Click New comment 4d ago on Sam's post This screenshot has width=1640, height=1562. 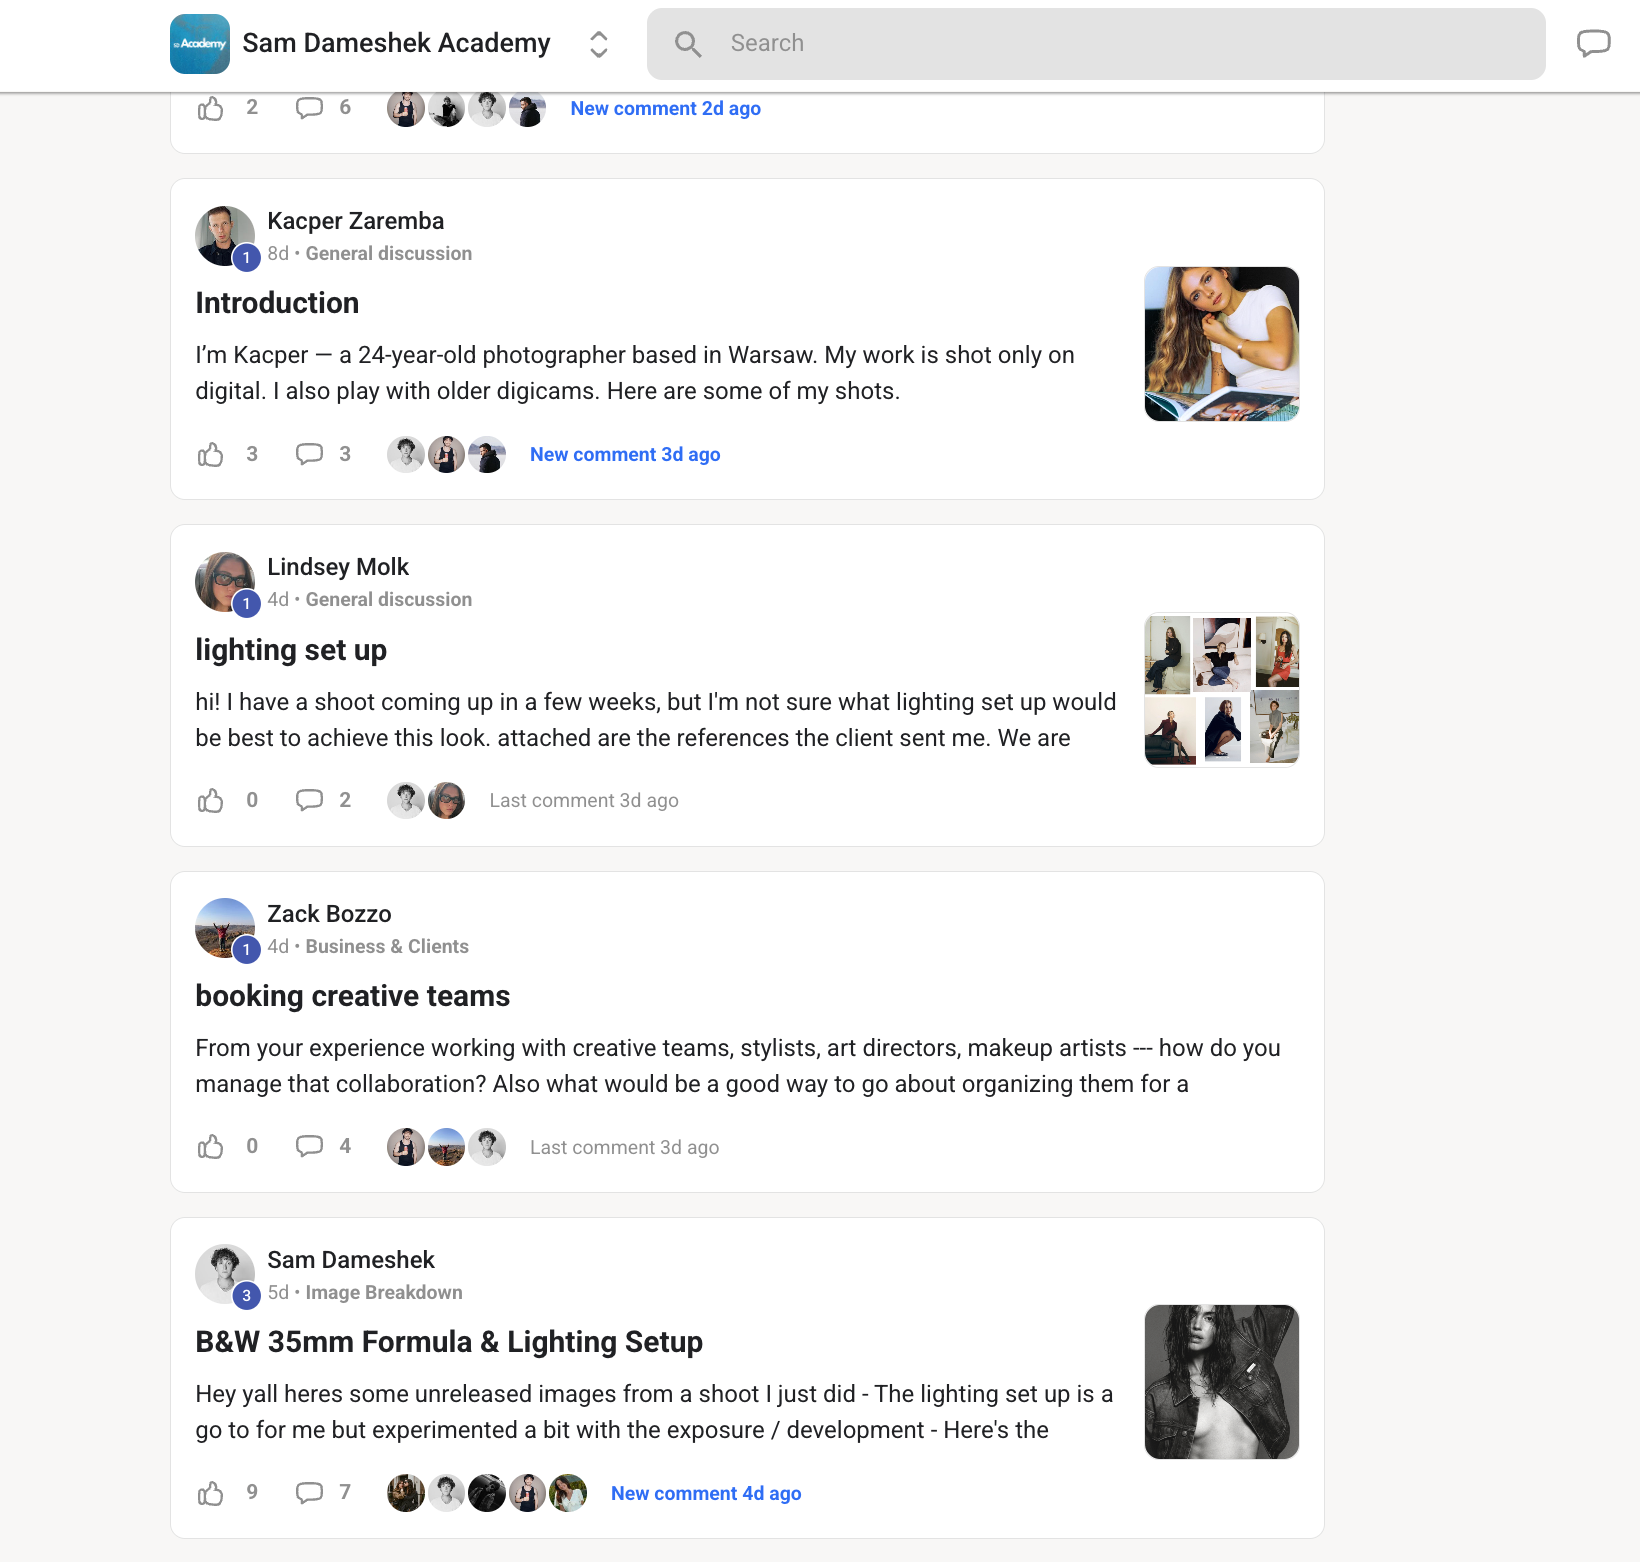(x=705, y=1492)
